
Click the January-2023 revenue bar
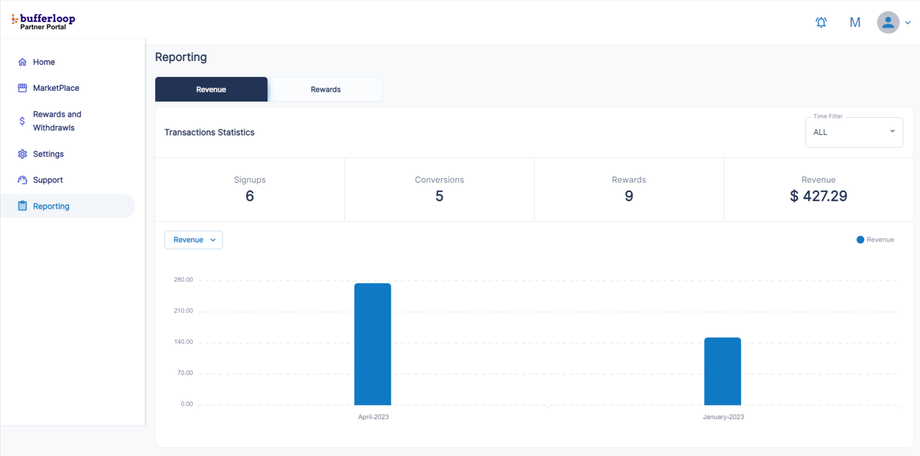[x=722, y=371]
